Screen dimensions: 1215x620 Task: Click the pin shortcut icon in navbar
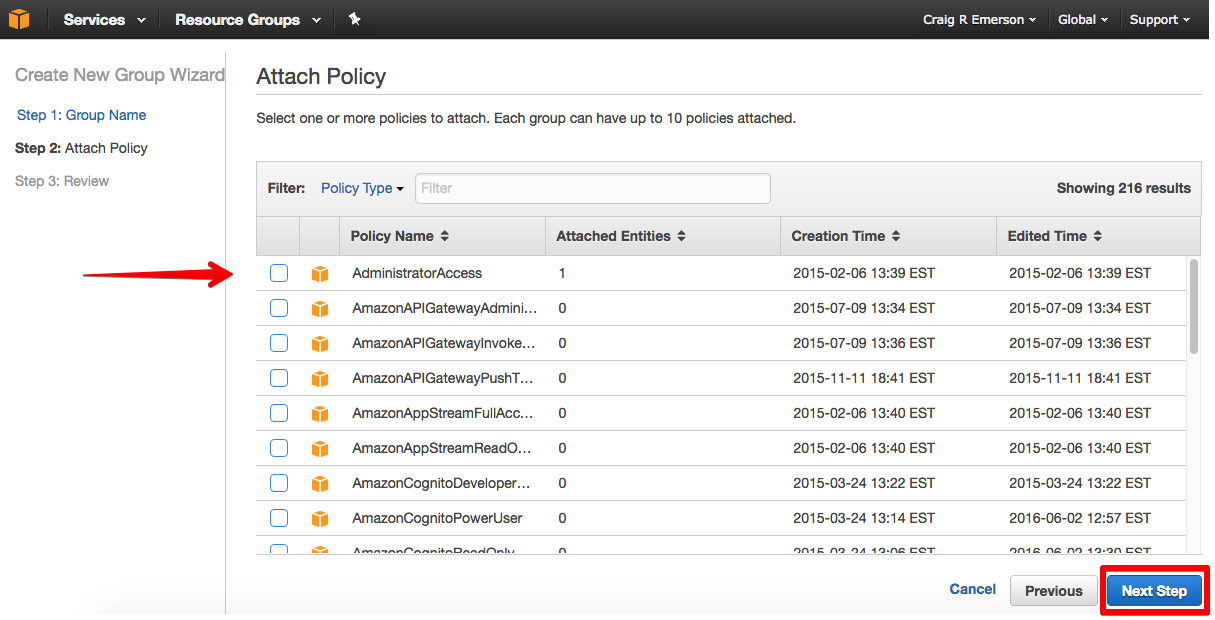(355, 19)
